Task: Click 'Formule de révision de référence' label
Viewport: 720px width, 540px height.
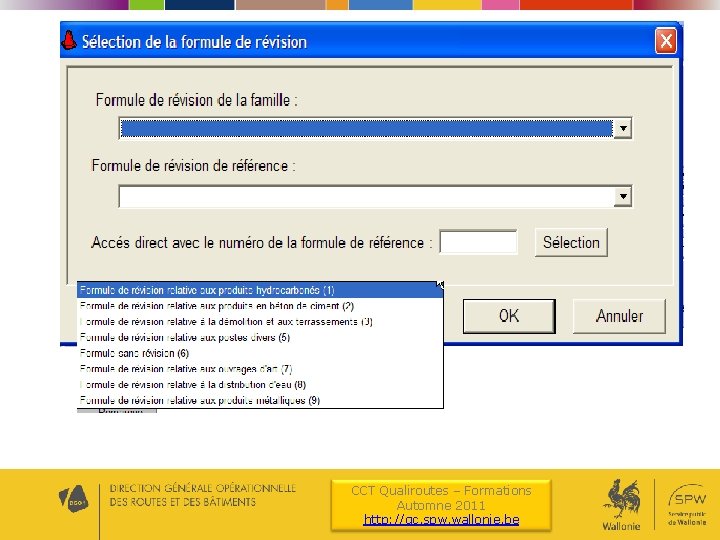Action: (193, 166)
